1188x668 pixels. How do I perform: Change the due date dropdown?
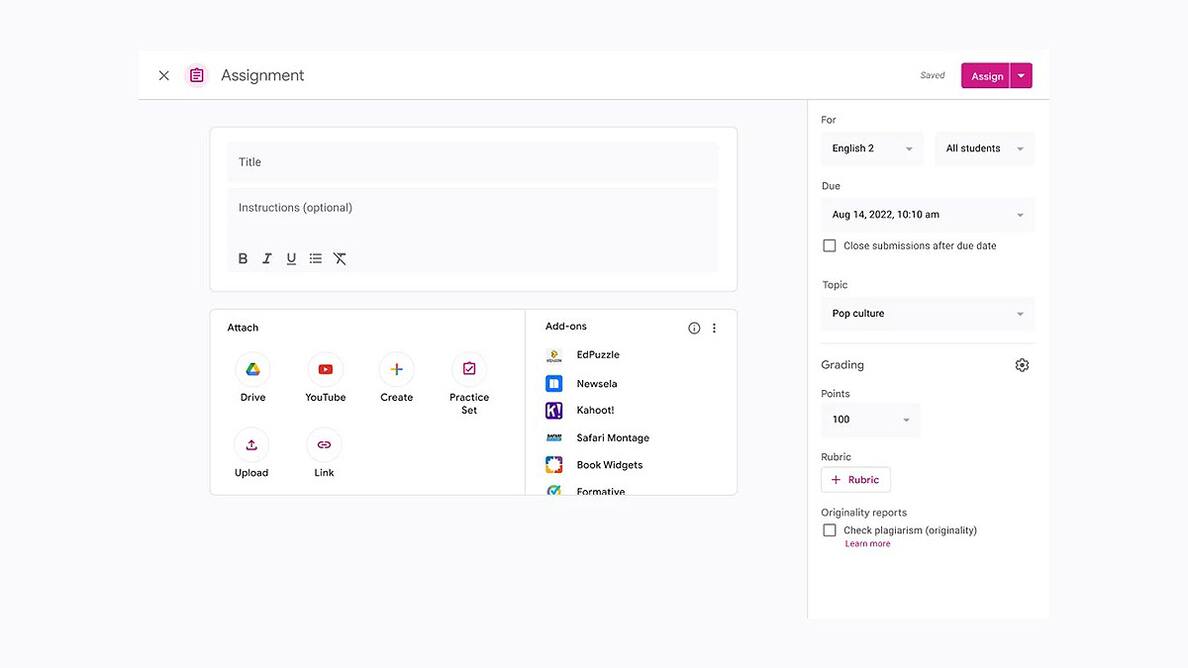(927, 215)
